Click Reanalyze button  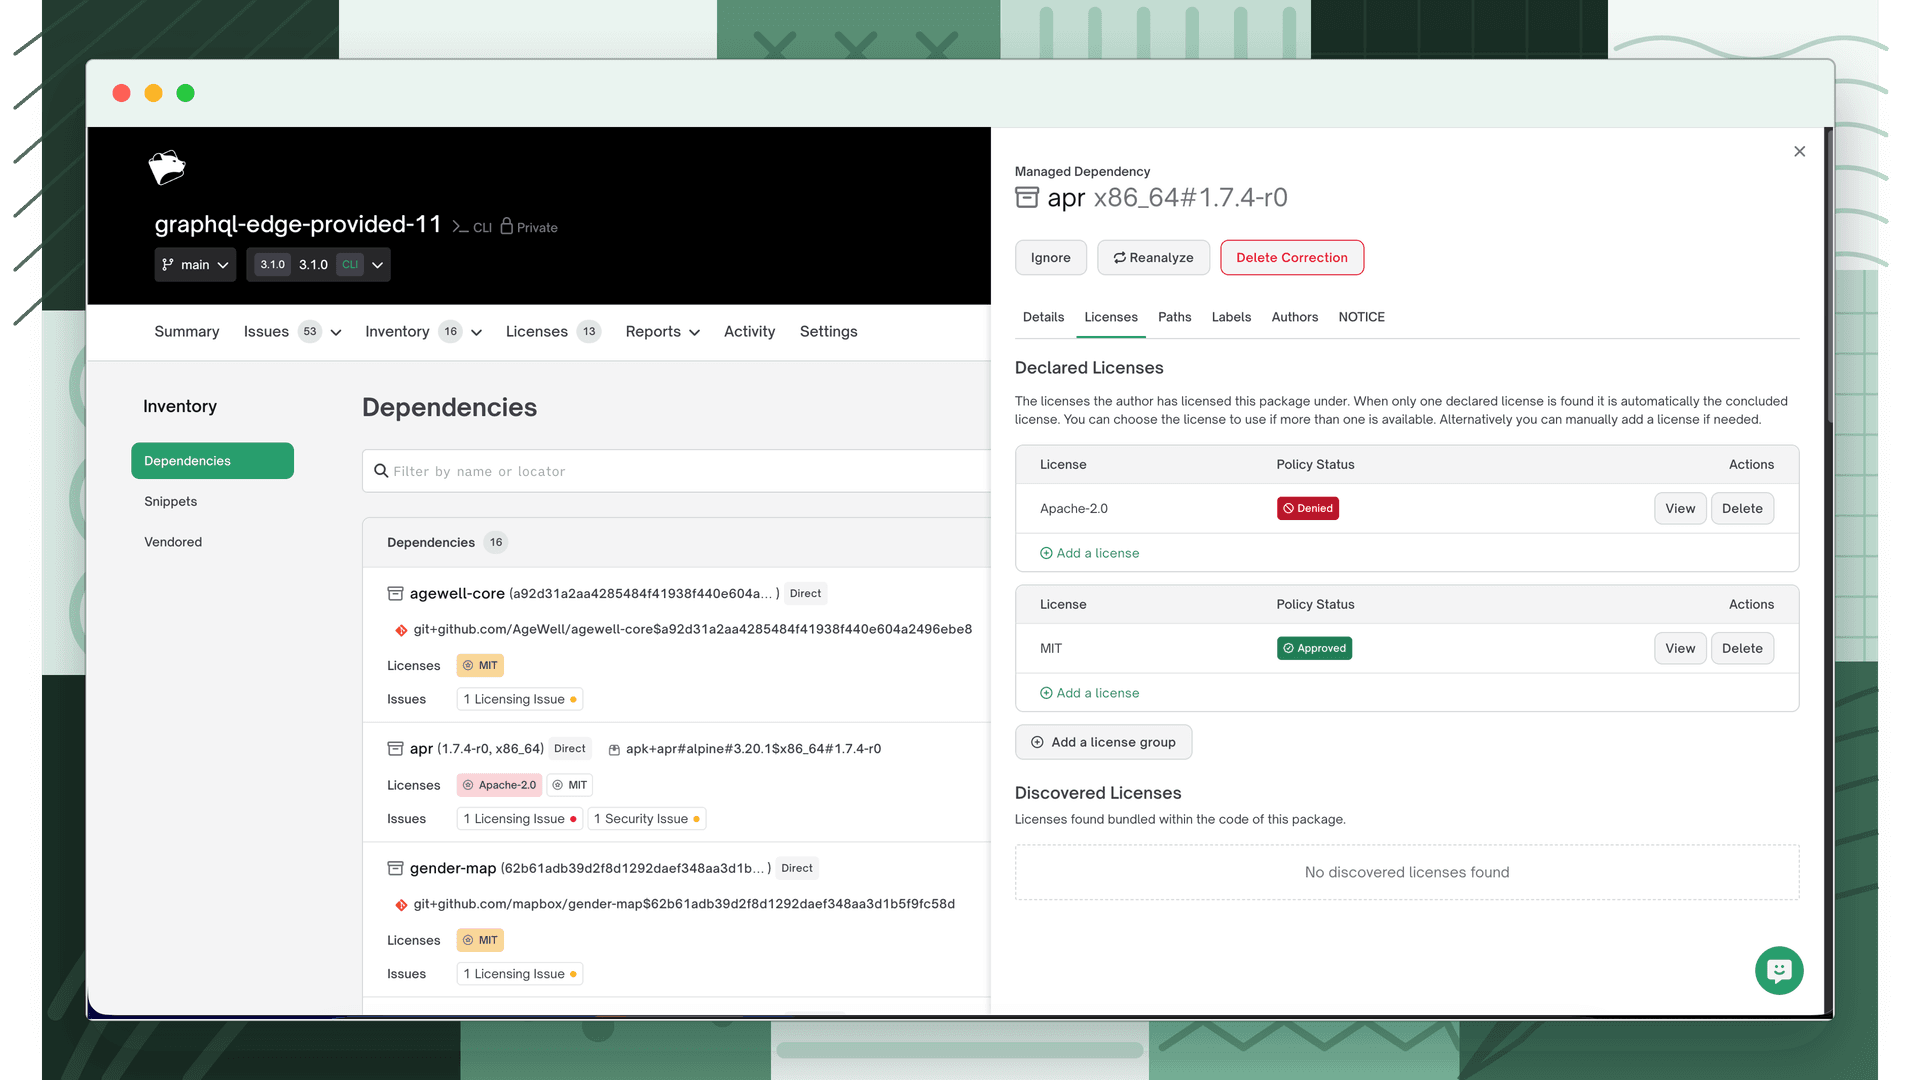pos(1153,258)
